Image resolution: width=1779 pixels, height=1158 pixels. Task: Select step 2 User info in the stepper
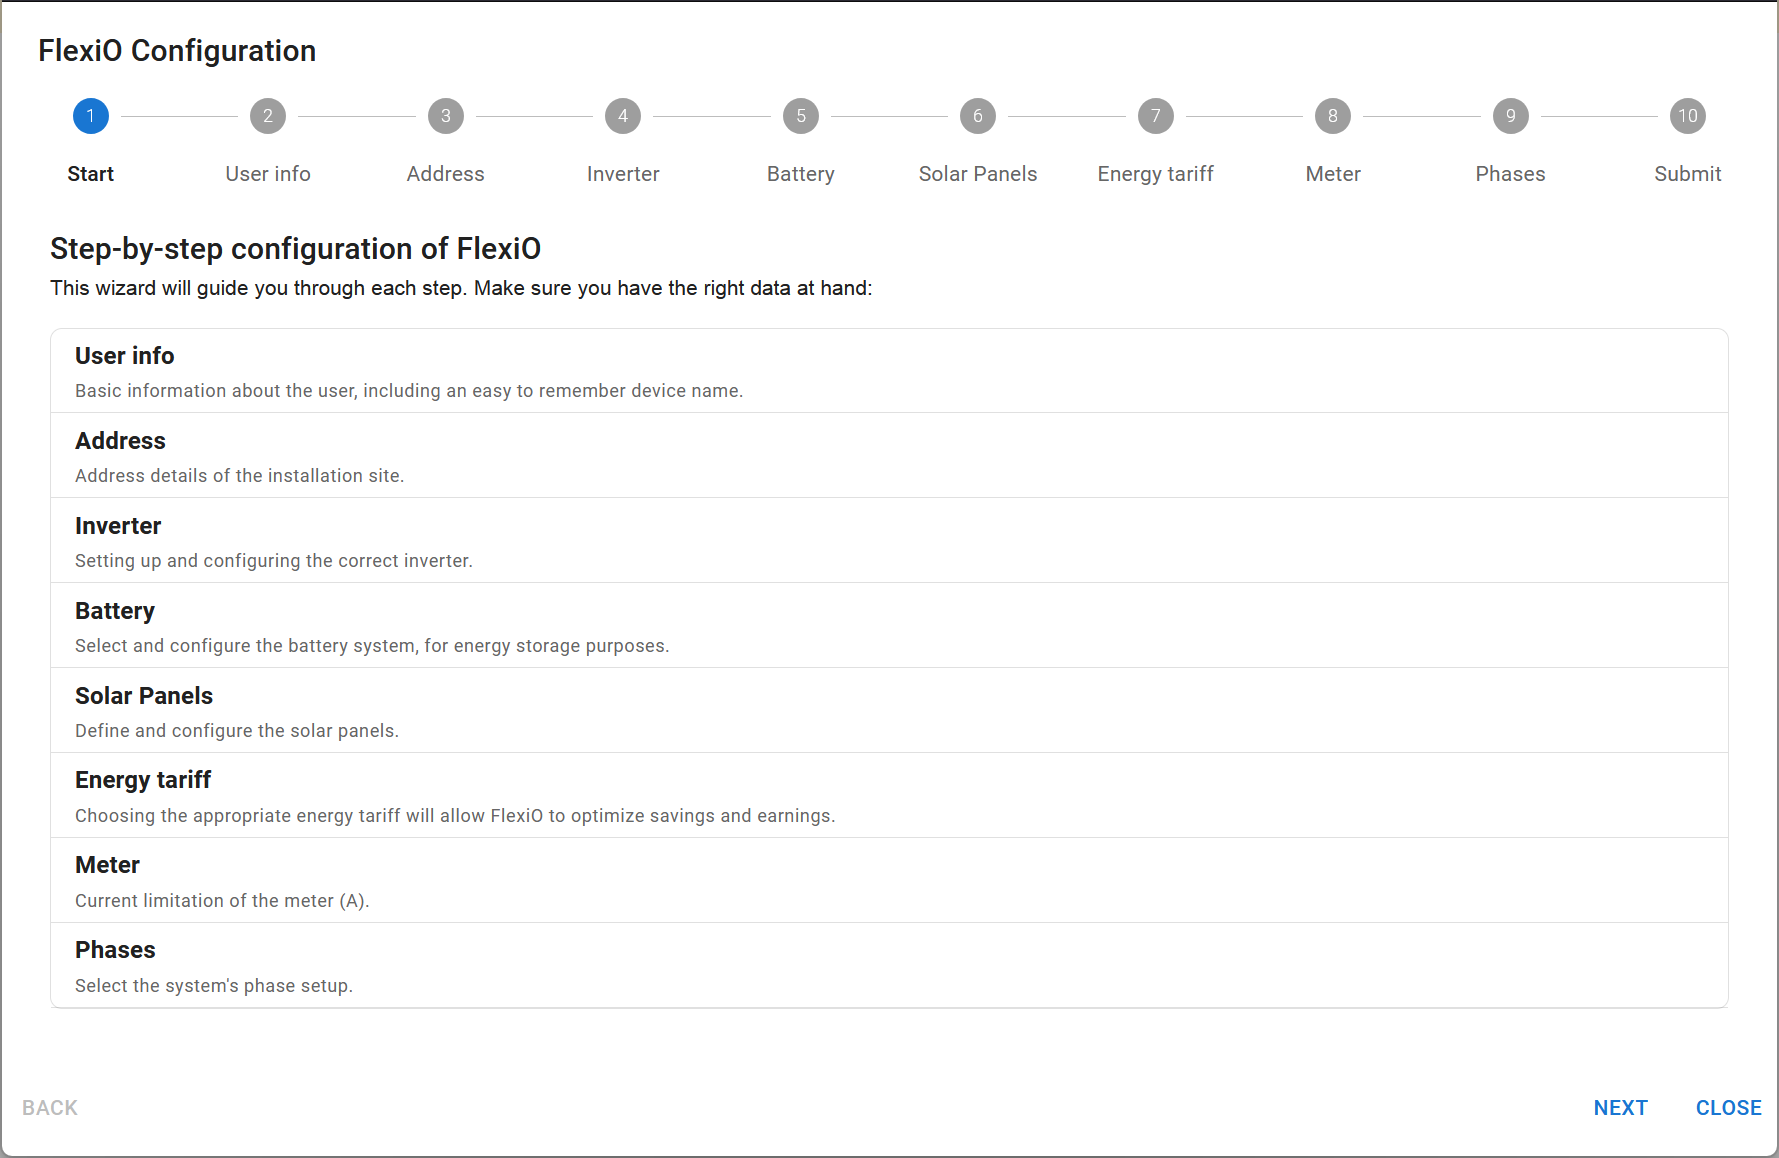point(267,115)
